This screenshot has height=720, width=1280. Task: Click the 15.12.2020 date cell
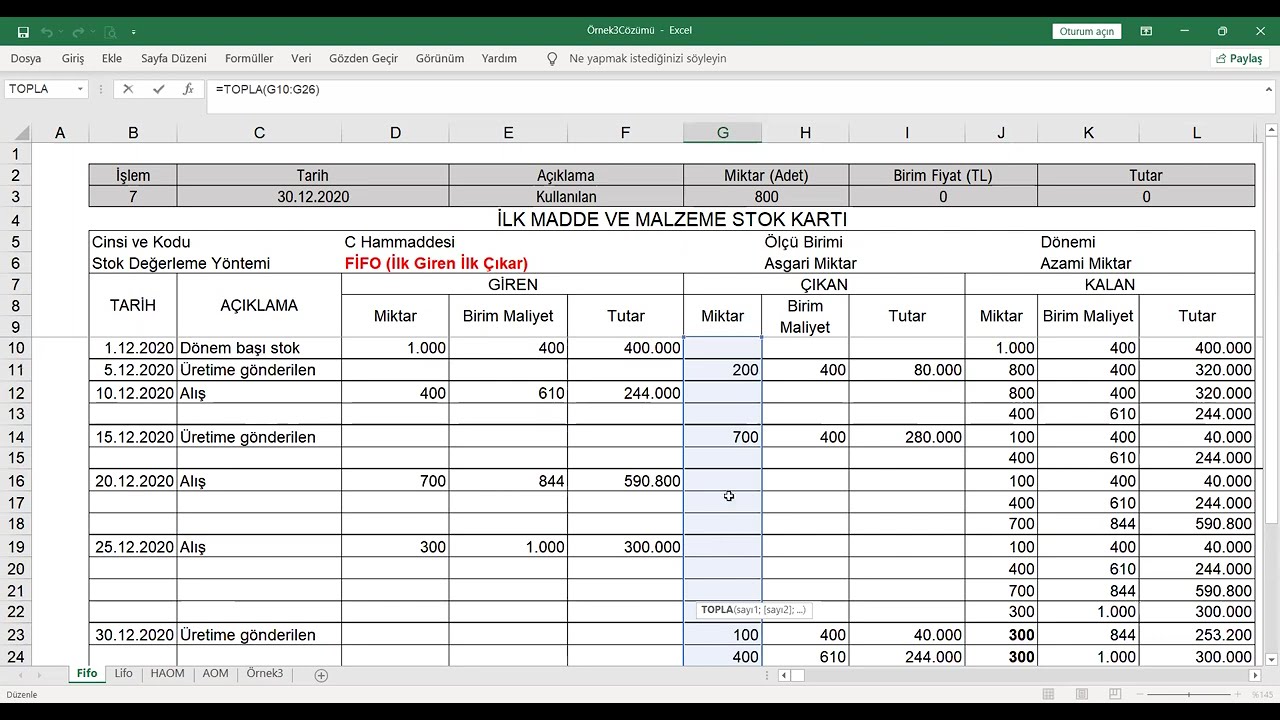click(133, 437)
